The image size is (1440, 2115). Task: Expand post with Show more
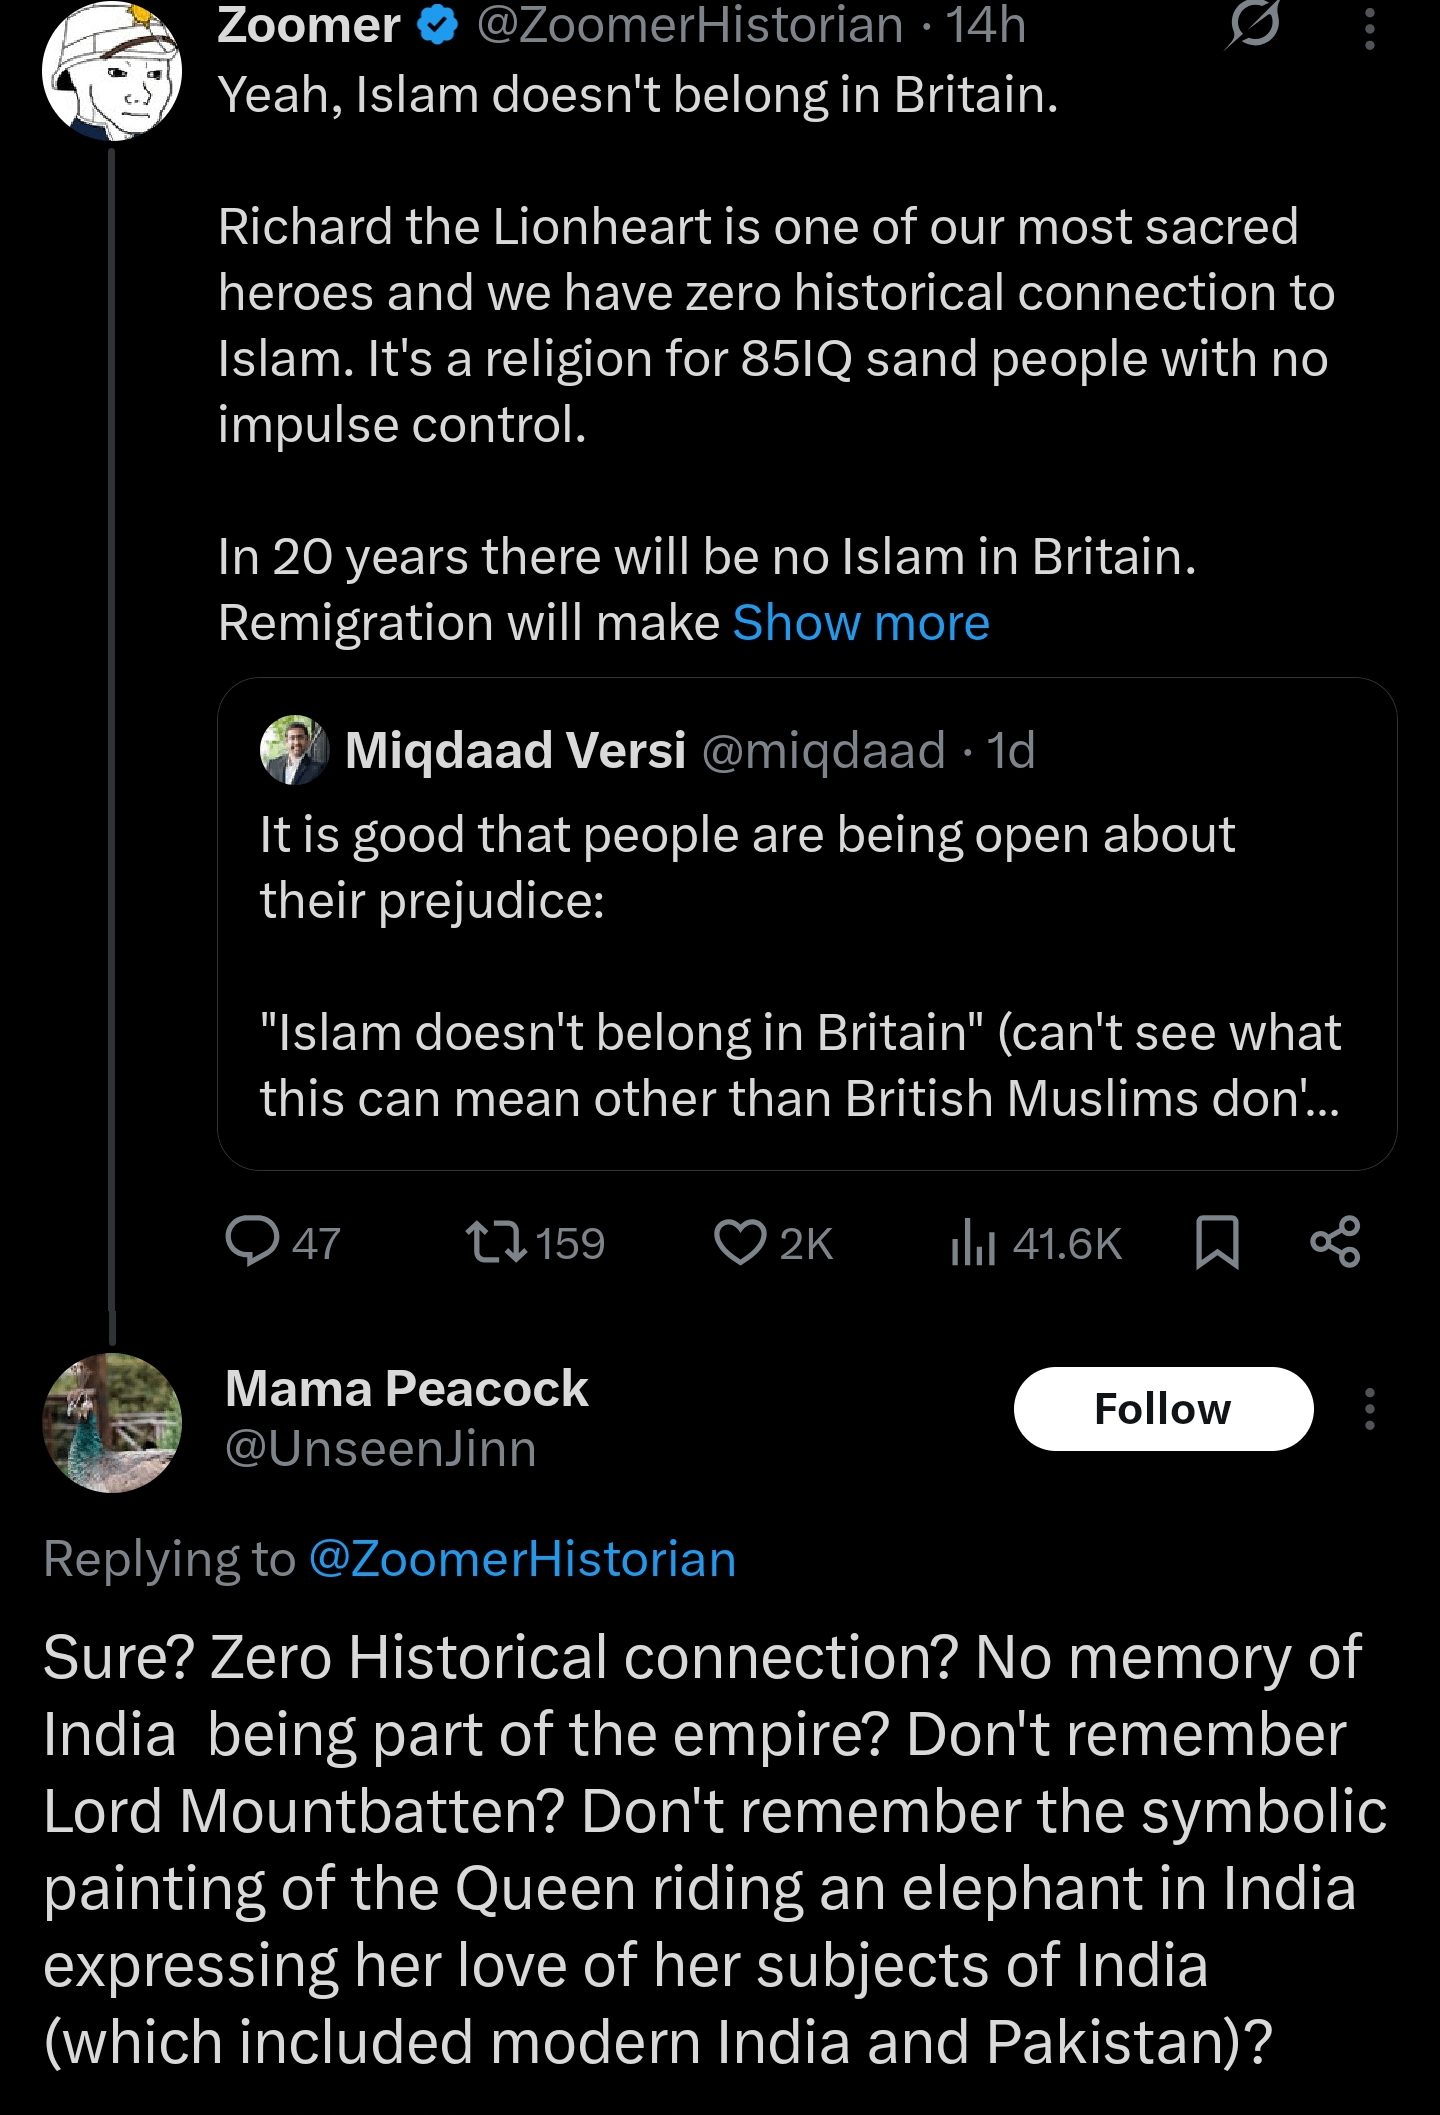(x=860, y=623)
